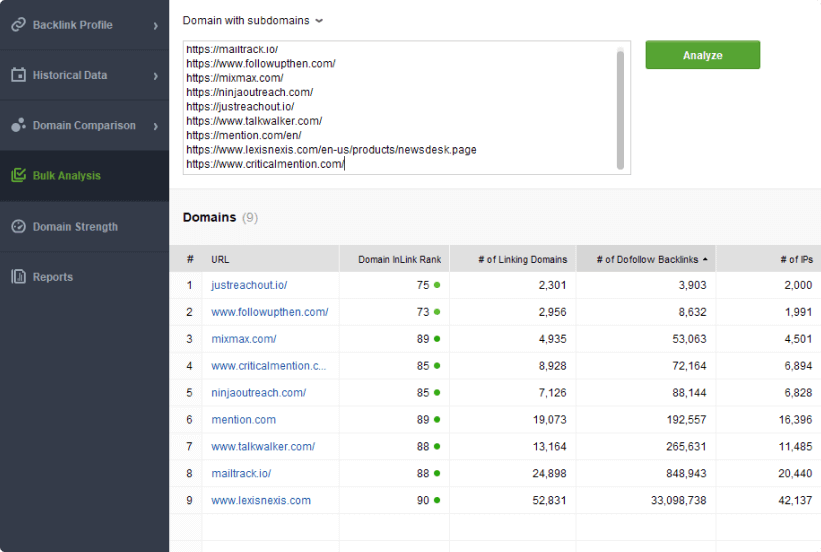The height and width of the screenshot is (552, 821).
Task: Open the www.talkwalker.com/ link
Action: click(x=263, y=447)
